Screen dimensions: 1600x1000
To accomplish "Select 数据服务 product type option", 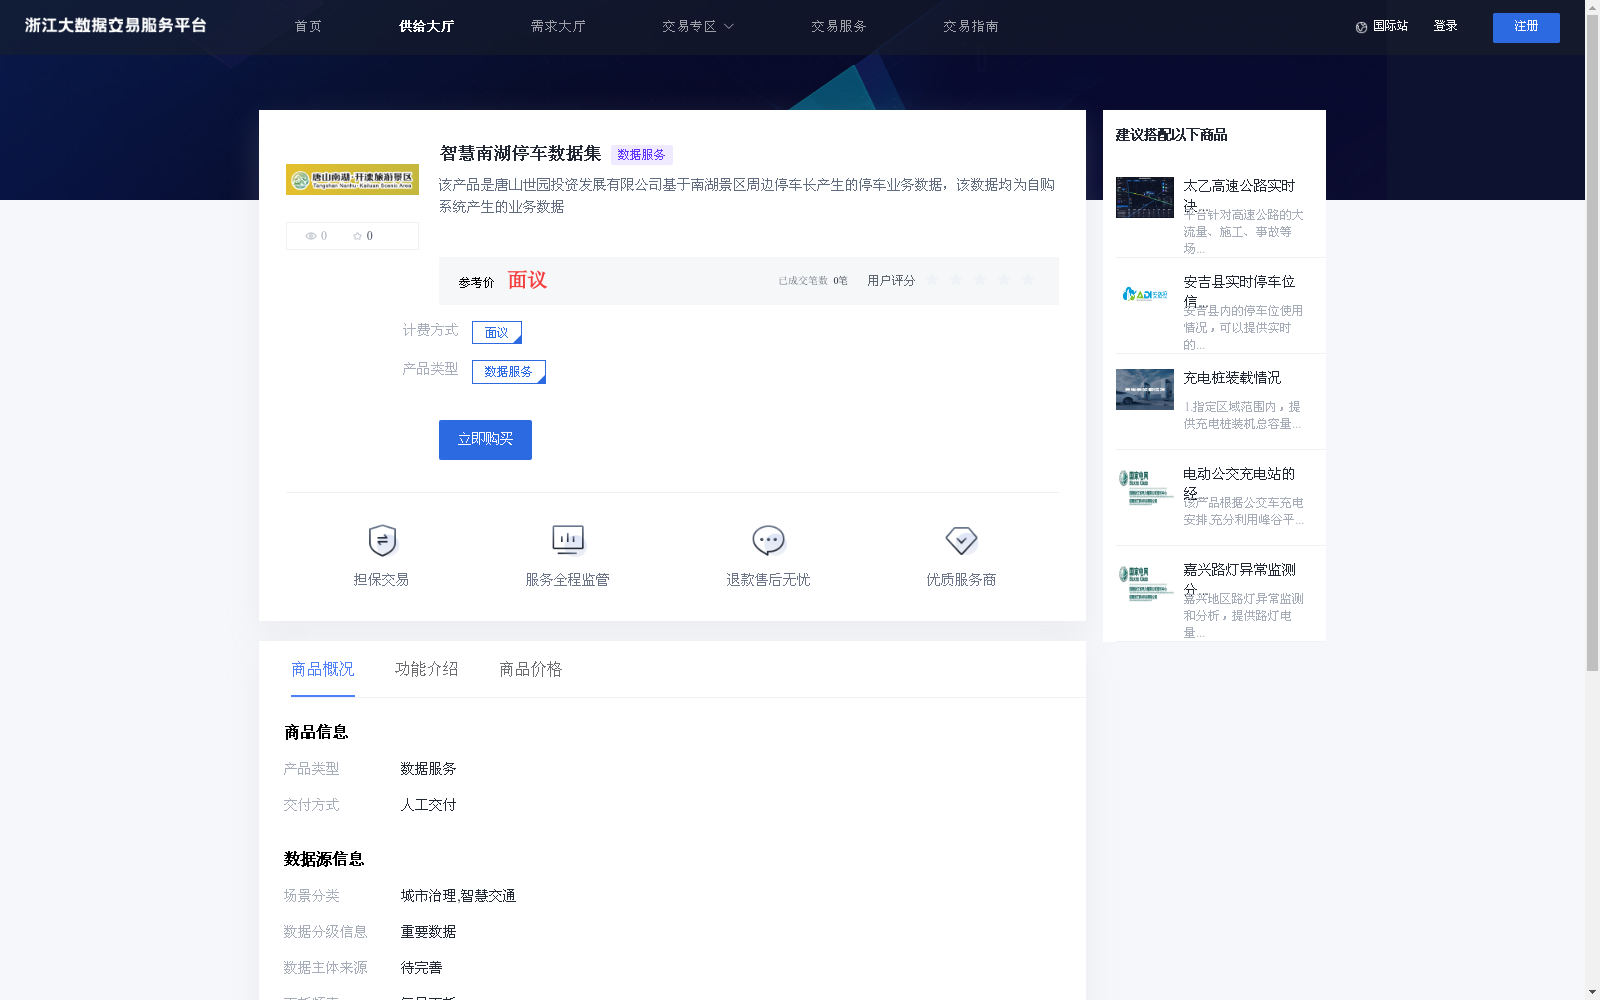I will [x=509, y=372].
